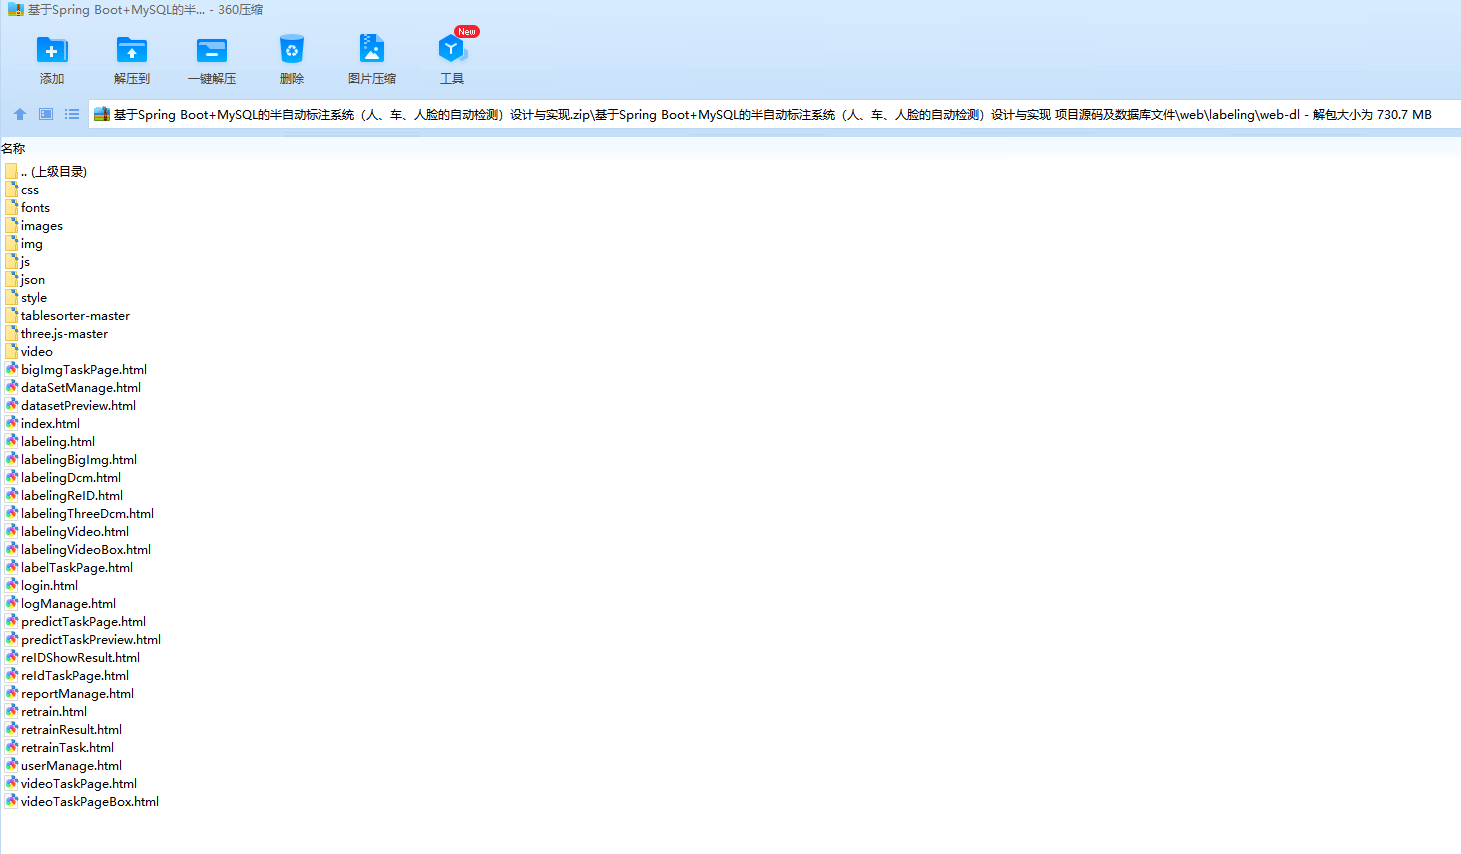Open the 工具 (Tools) icon
Viewport: 1461px width, 854px height.
[452, 49]
